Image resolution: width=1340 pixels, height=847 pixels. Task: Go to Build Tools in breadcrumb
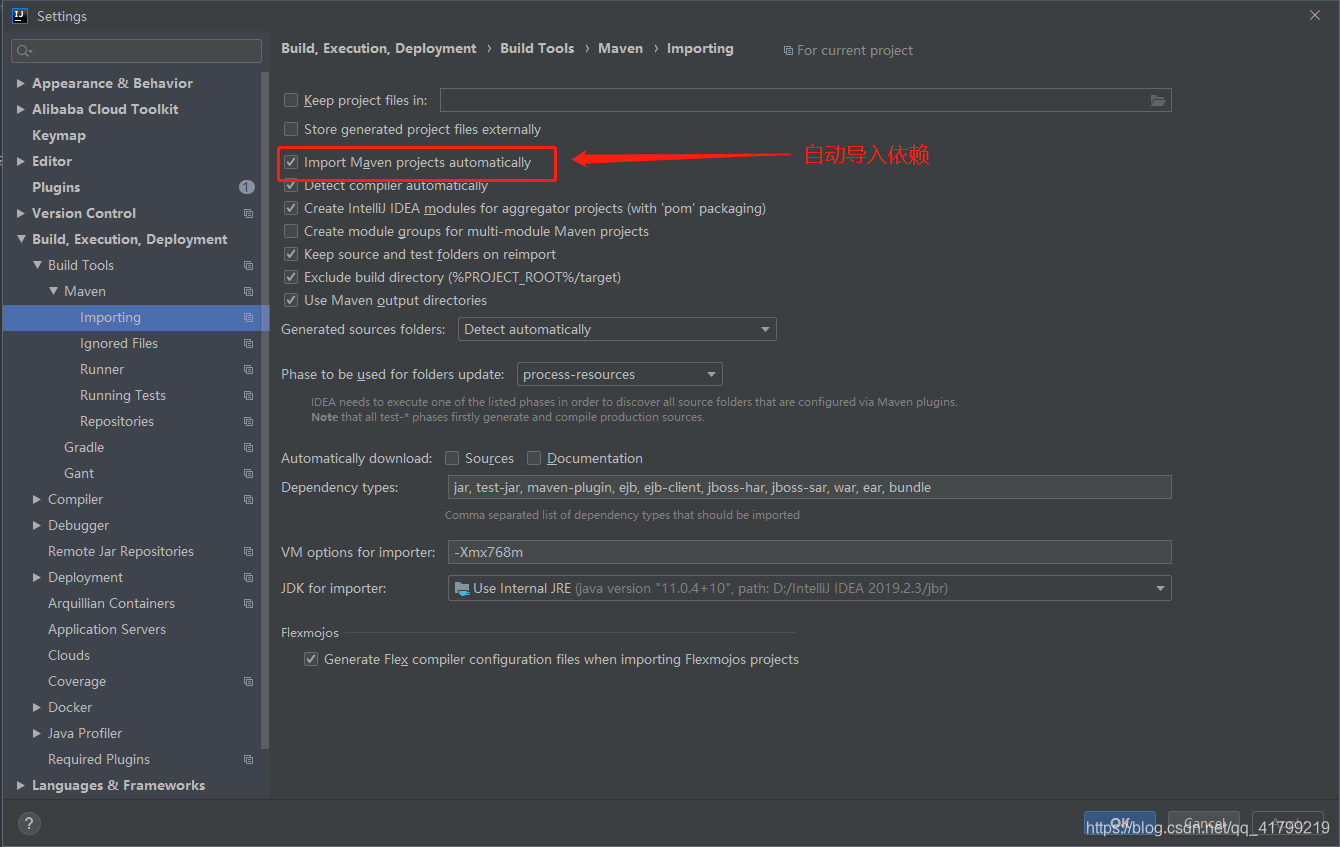(x=537, y=48)
